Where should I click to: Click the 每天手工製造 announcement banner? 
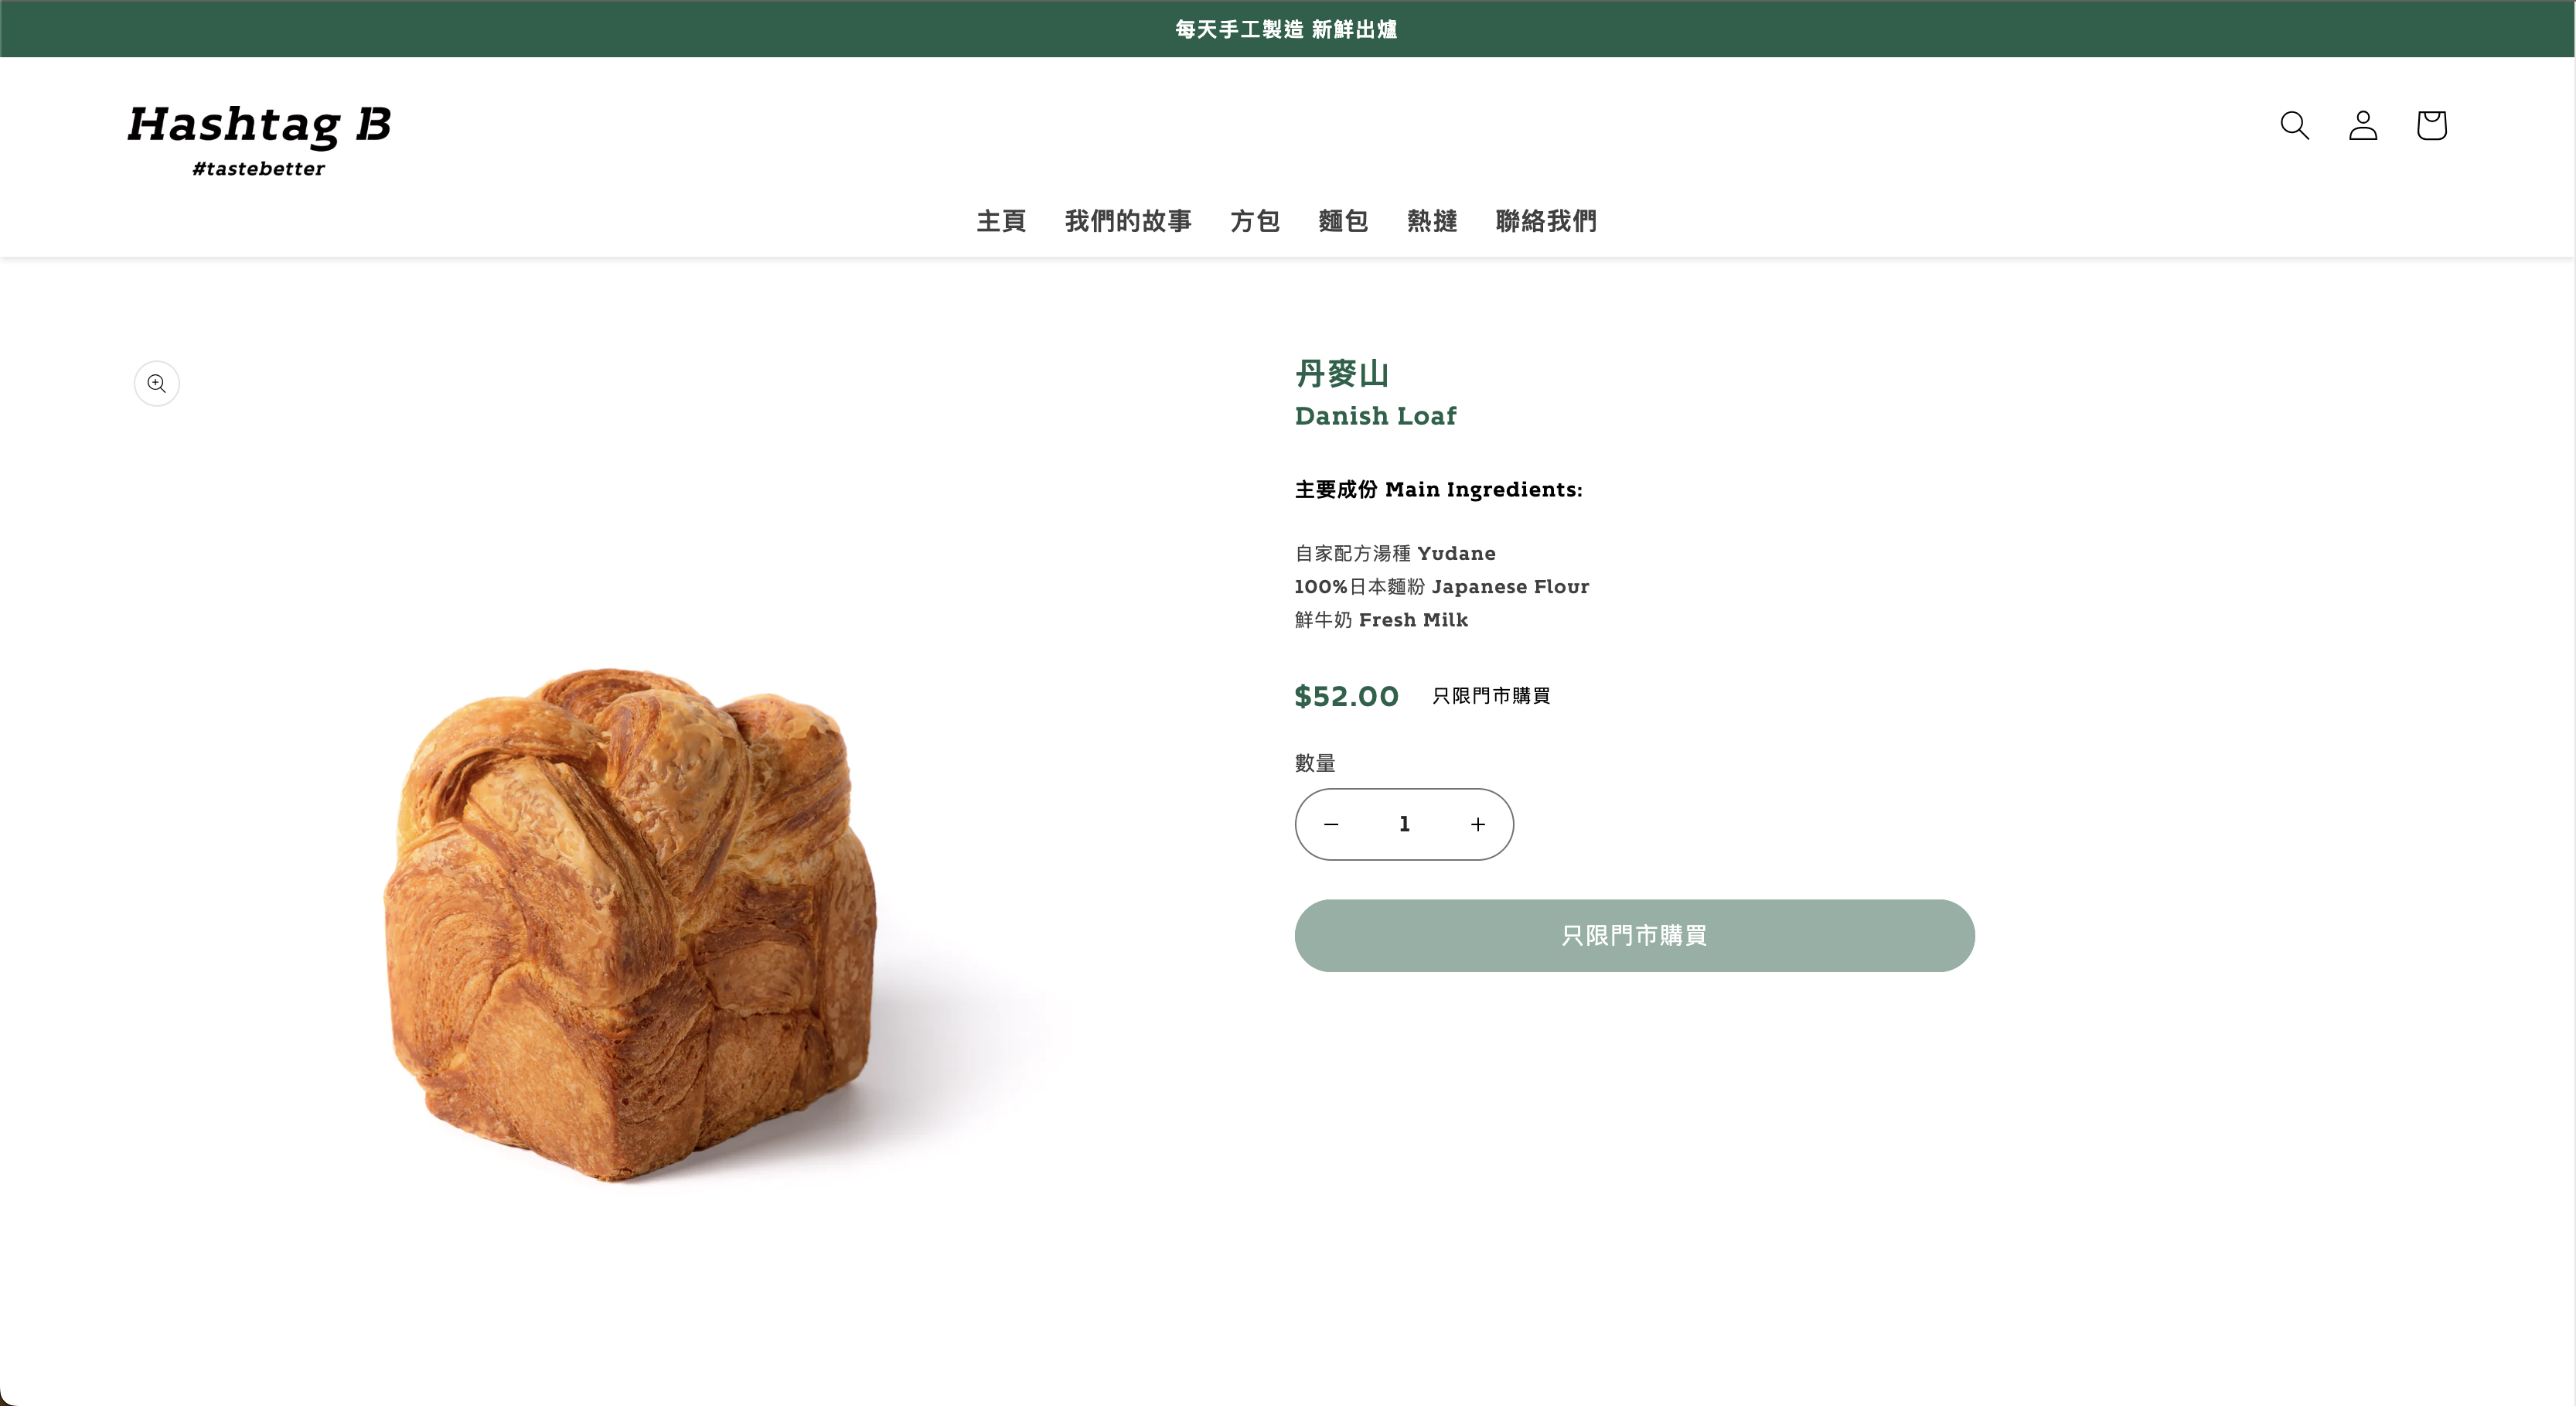[1287, 29]
